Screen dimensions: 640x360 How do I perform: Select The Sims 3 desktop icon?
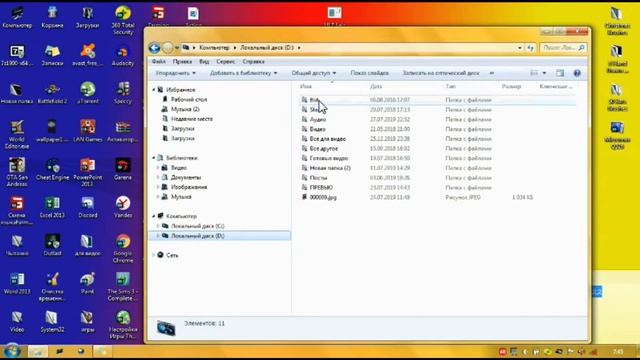click(123, 287)
